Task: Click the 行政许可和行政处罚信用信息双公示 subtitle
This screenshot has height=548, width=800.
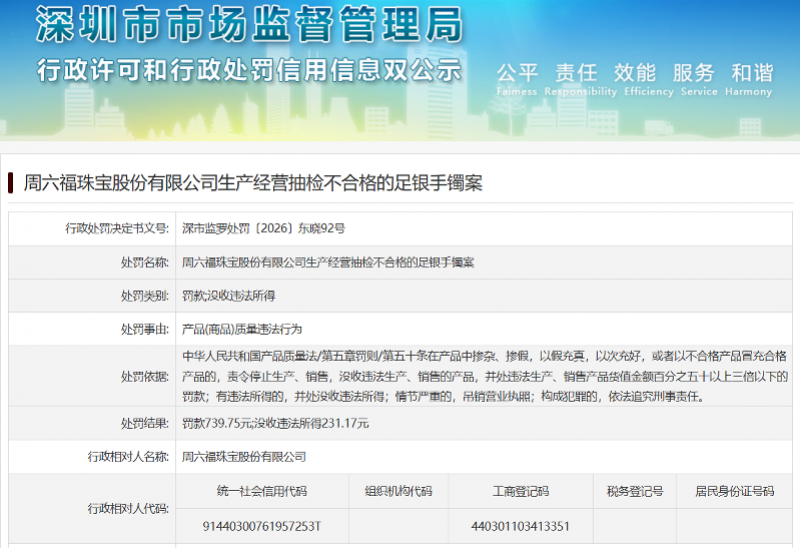Action: pos(249,70)
